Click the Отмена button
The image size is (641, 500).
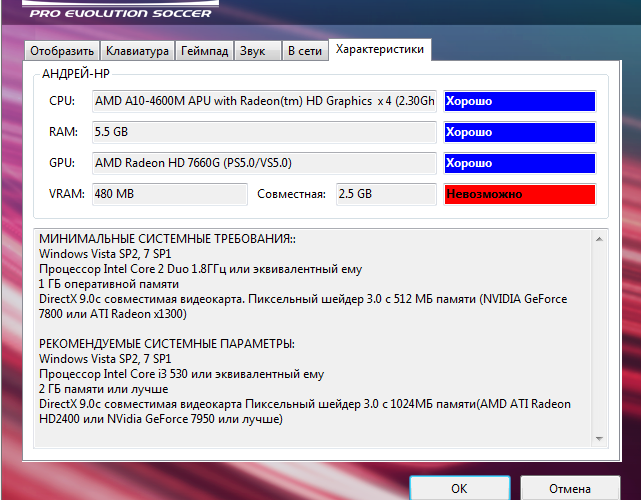pyautogui.click(x=570, y=488)
